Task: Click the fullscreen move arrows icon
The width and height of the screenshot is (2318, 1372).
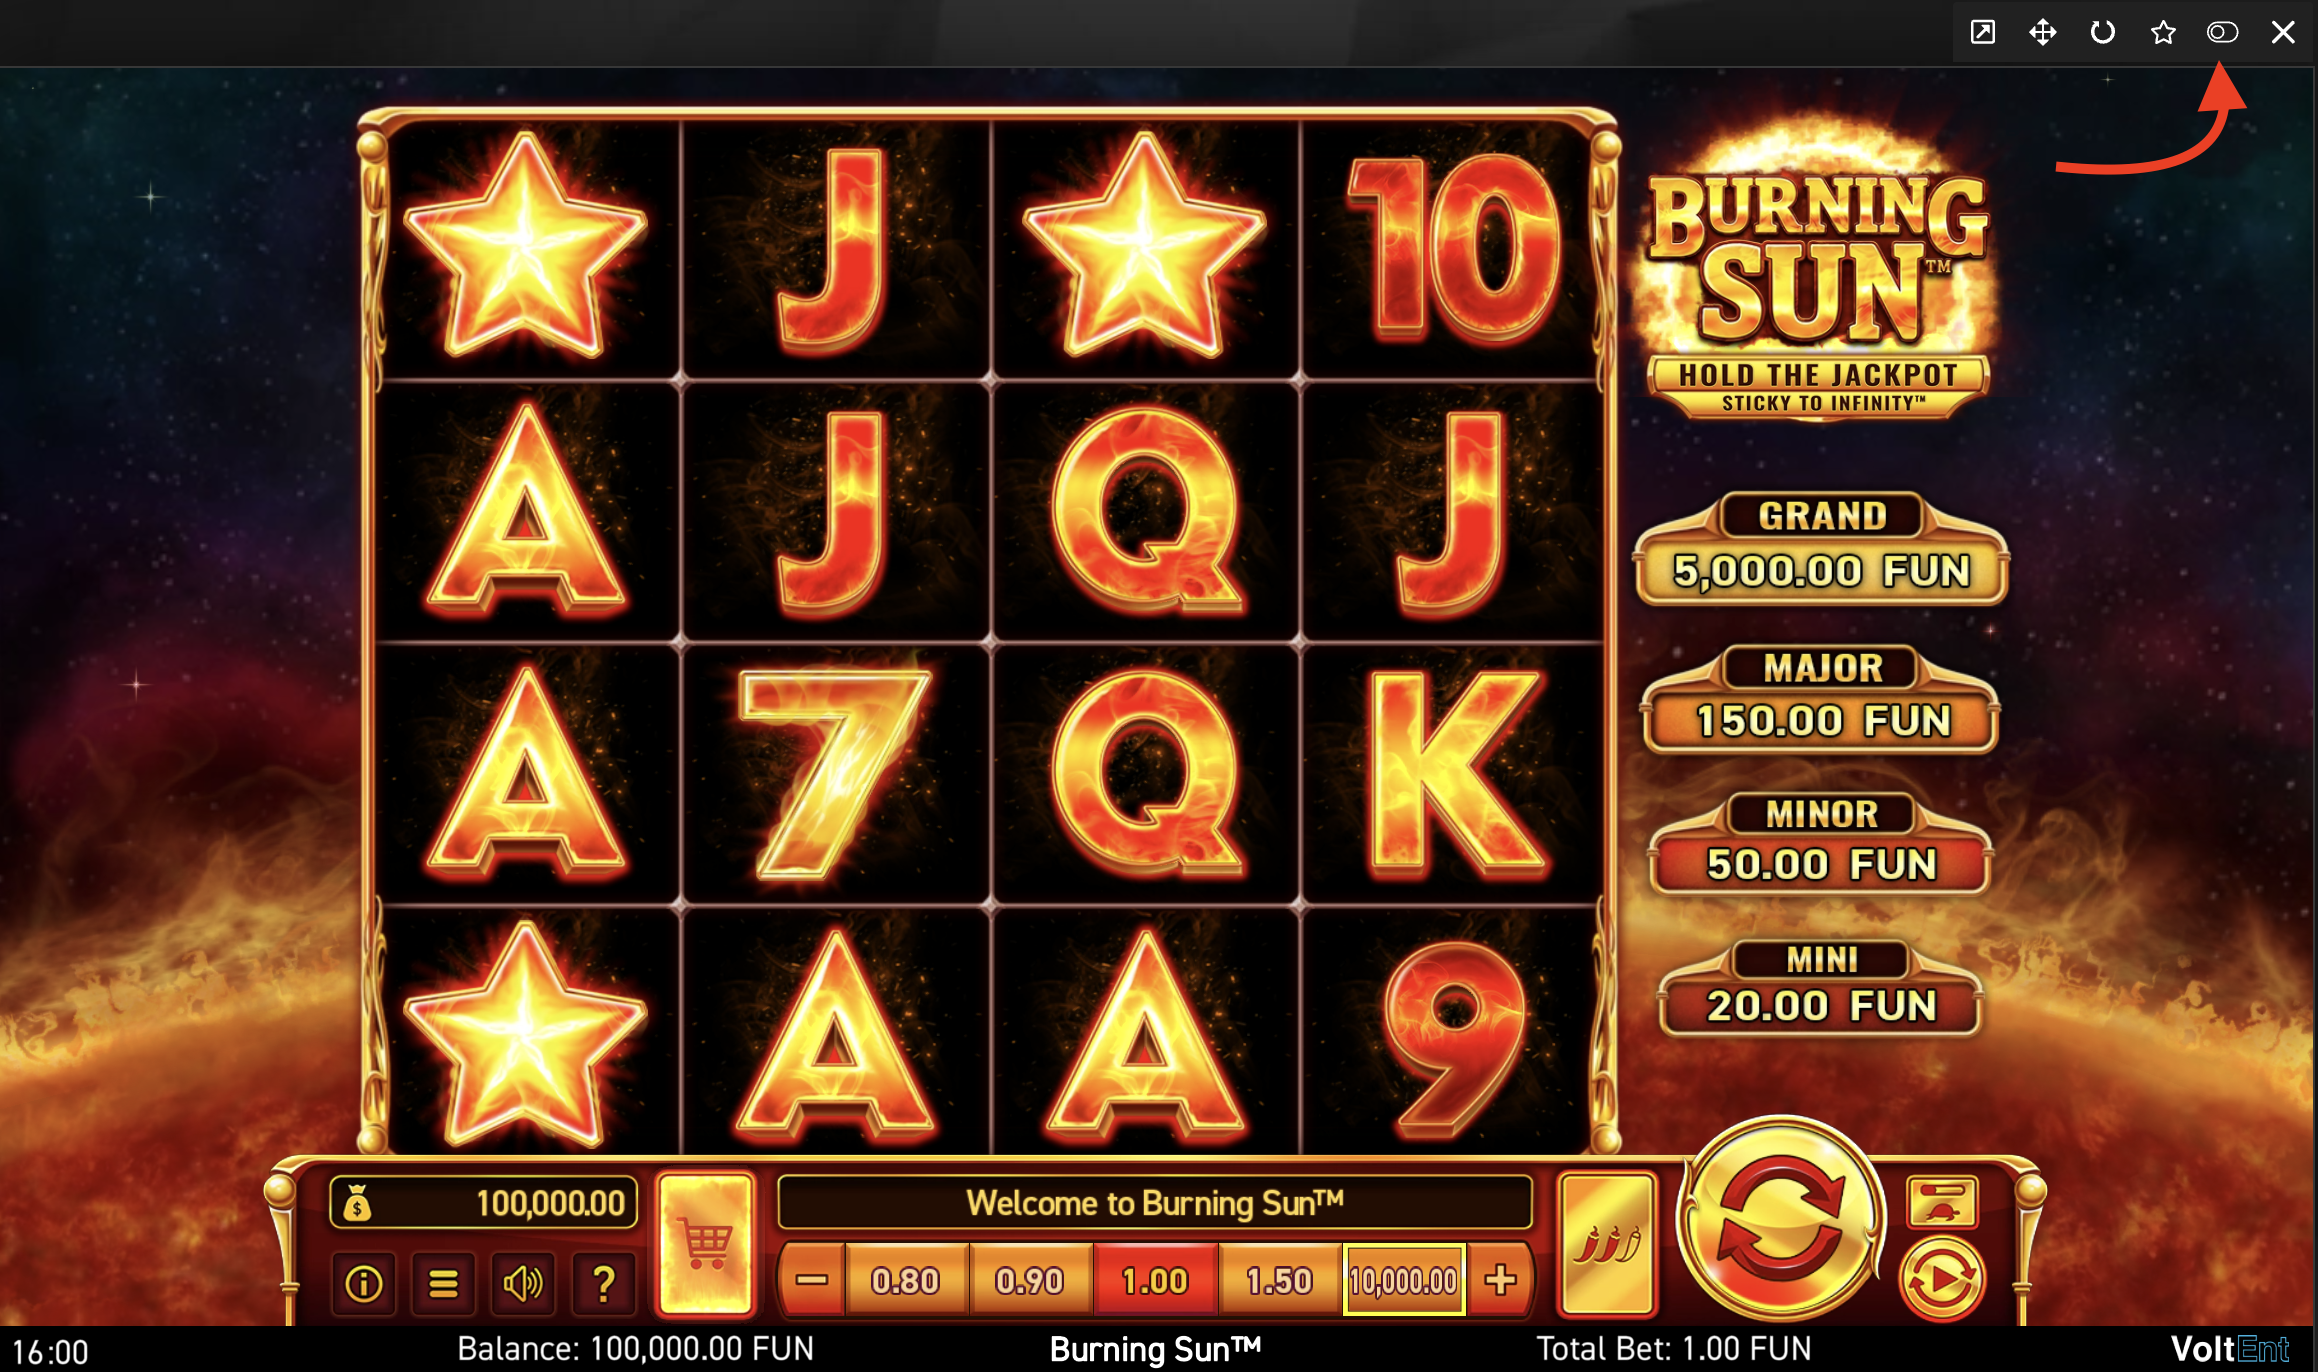Action: 2042,32
